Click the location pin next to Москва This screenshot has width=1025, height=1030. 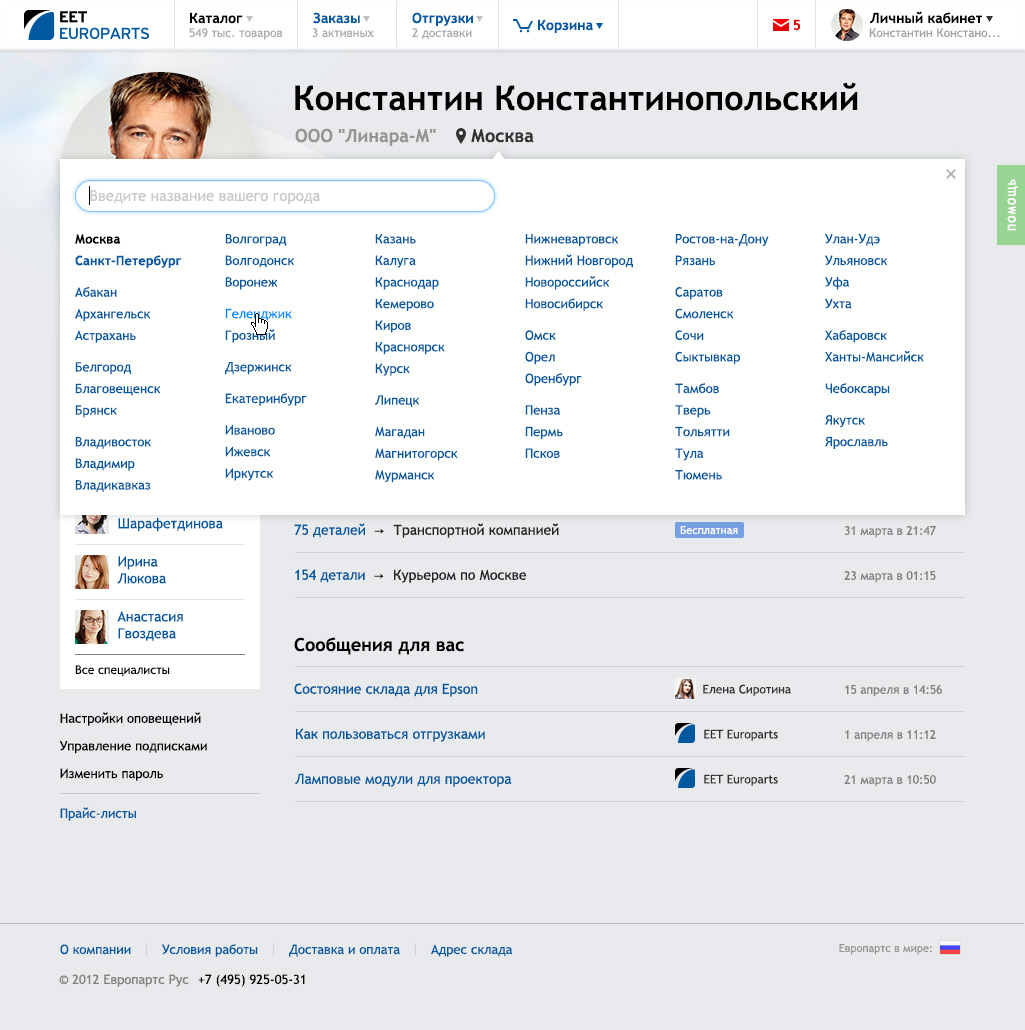(461, 136)
